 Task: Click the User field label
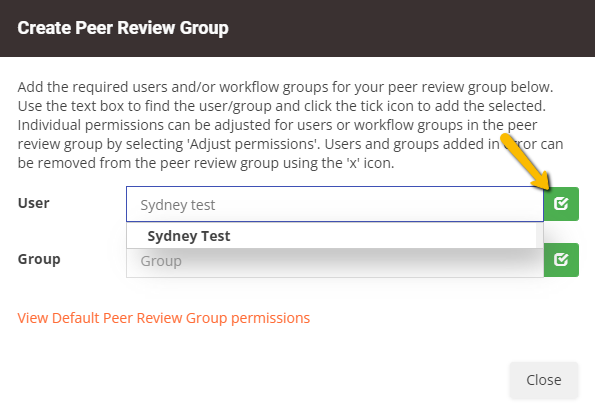(33, 203)
